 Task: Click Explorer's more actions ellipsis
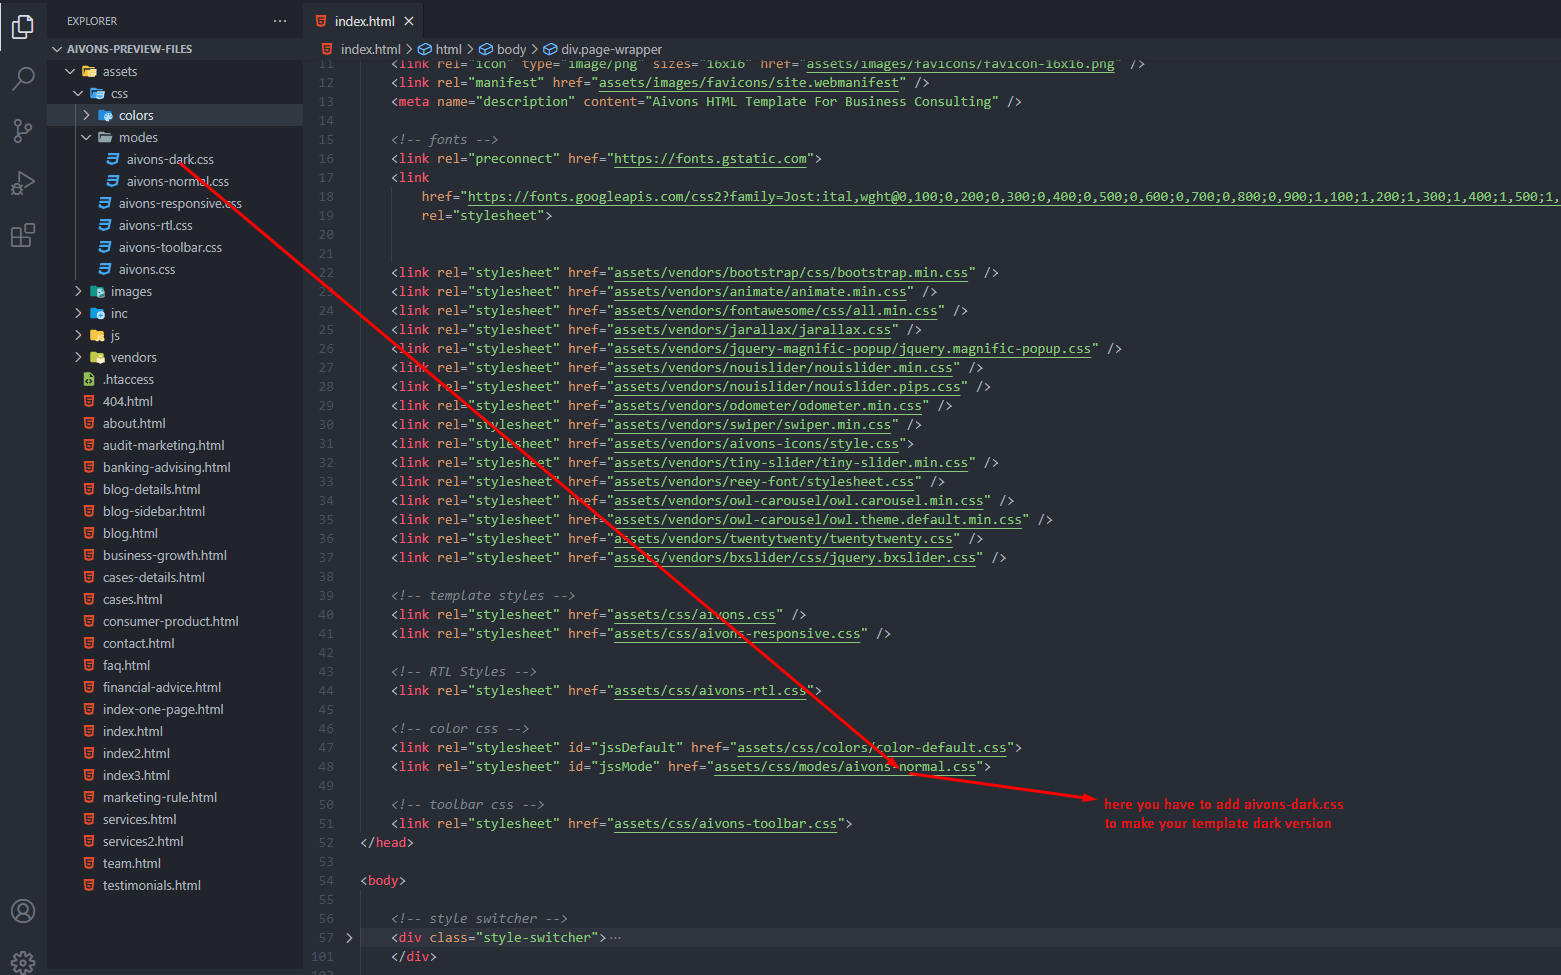tap(280, 21)
